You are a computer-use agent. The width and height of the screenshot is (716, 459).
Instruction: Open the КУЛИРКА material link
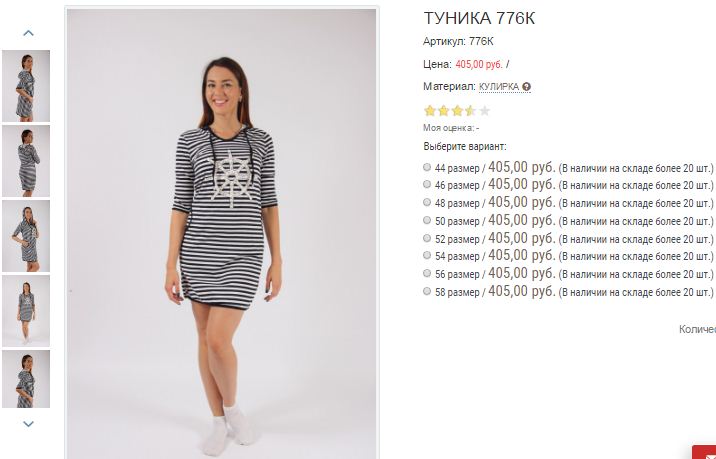point(499,86)
